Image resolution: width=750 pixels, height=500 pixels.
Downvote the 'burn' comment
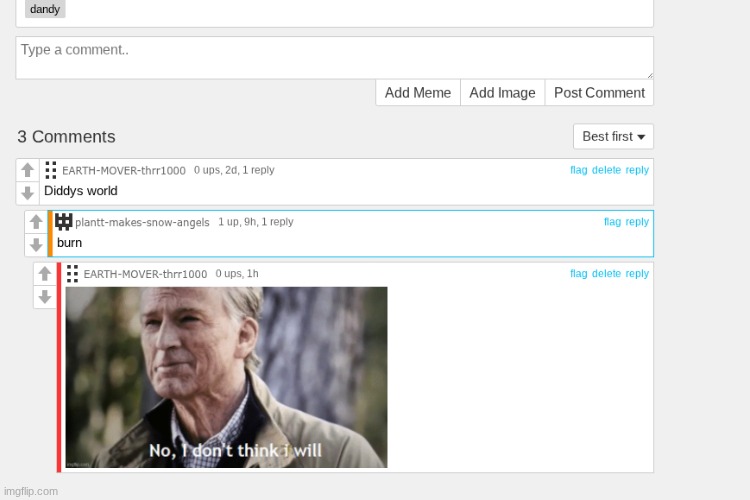click(36, 245)
